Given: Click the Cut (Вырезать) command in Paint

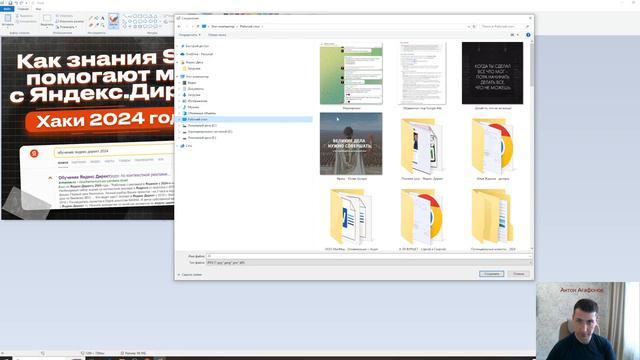Looking at the screenshot, I should click(24, 16).
